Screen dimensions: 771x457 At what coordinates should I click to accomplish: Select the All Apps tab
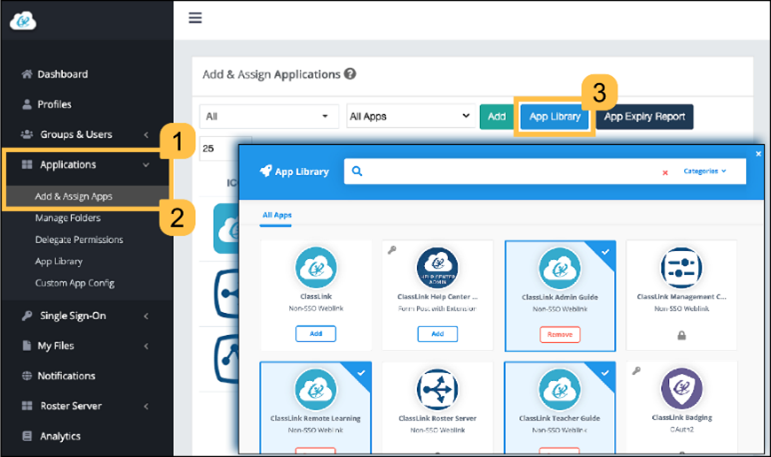[276, 215]
